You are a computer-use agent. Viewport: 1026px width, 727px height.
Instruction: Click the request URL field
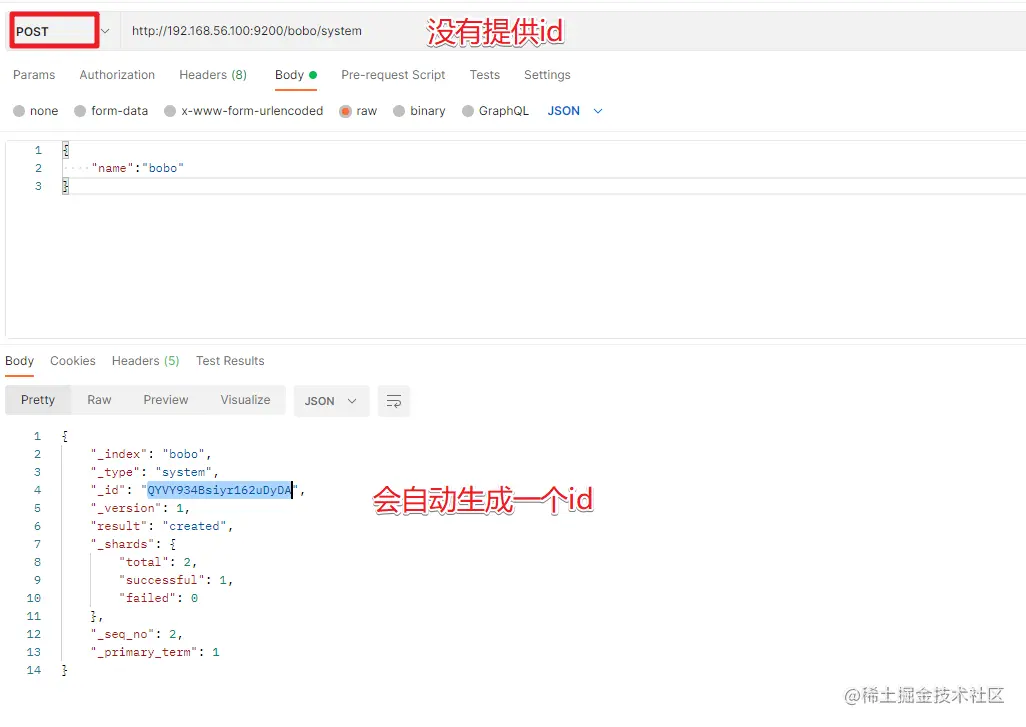[x=246, y=31]
